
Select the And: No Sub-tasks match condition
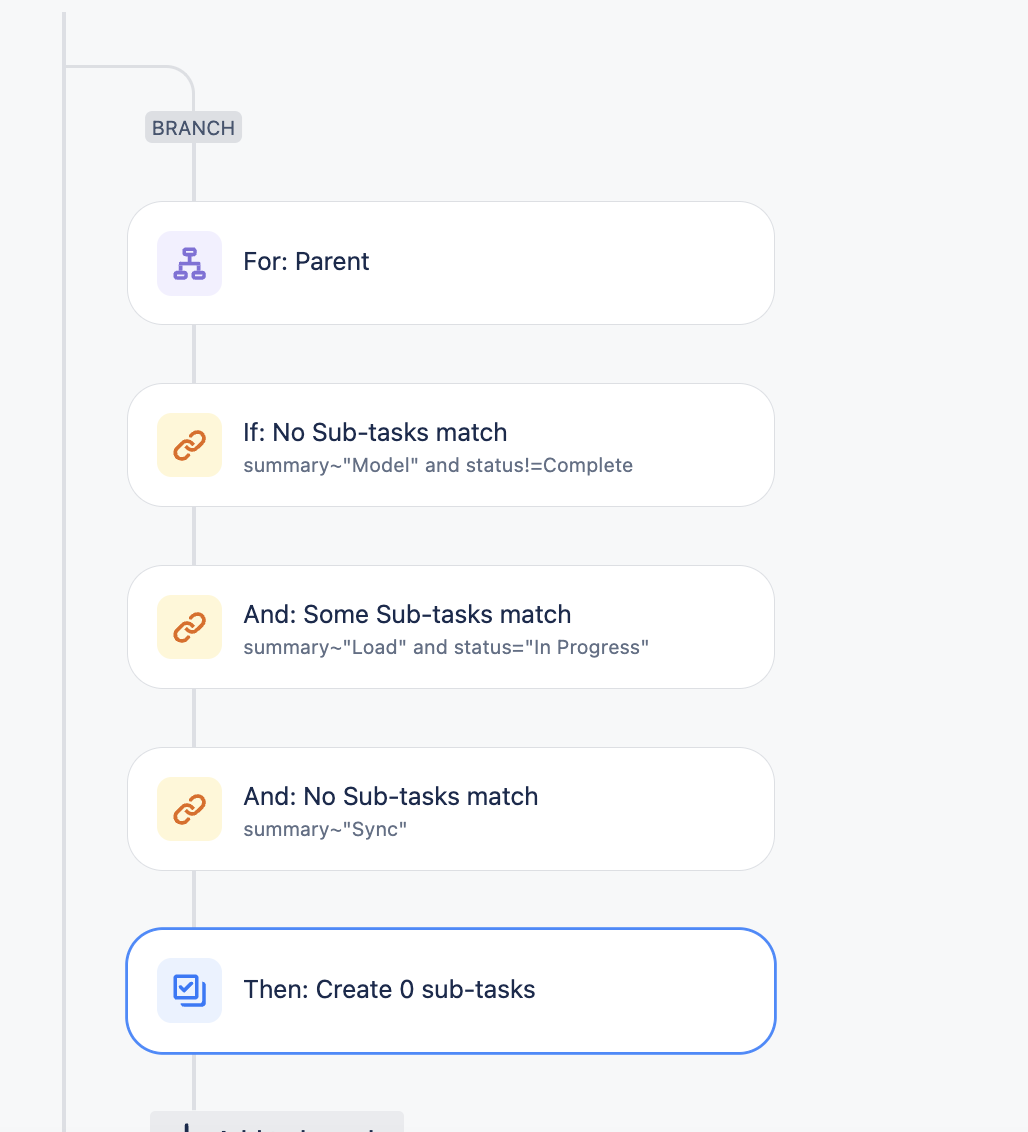pyautogui.click(x=450, y=808)
